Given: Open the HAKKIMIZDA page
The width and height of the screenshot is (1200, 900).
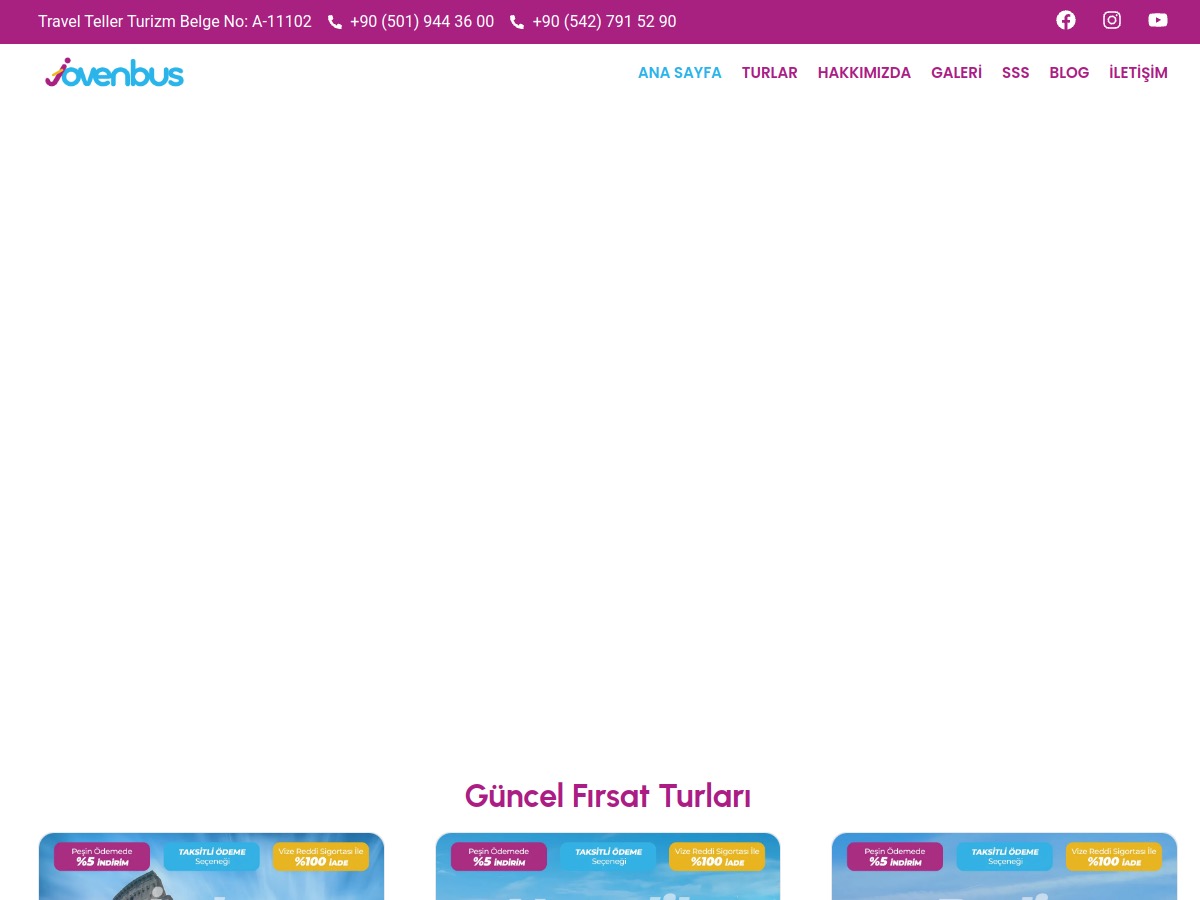Looking at the screenshot, I should click(864, 73).
